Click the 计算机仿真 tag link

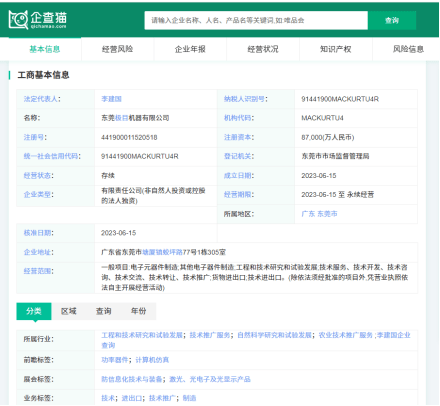click(x=152, y=360)
